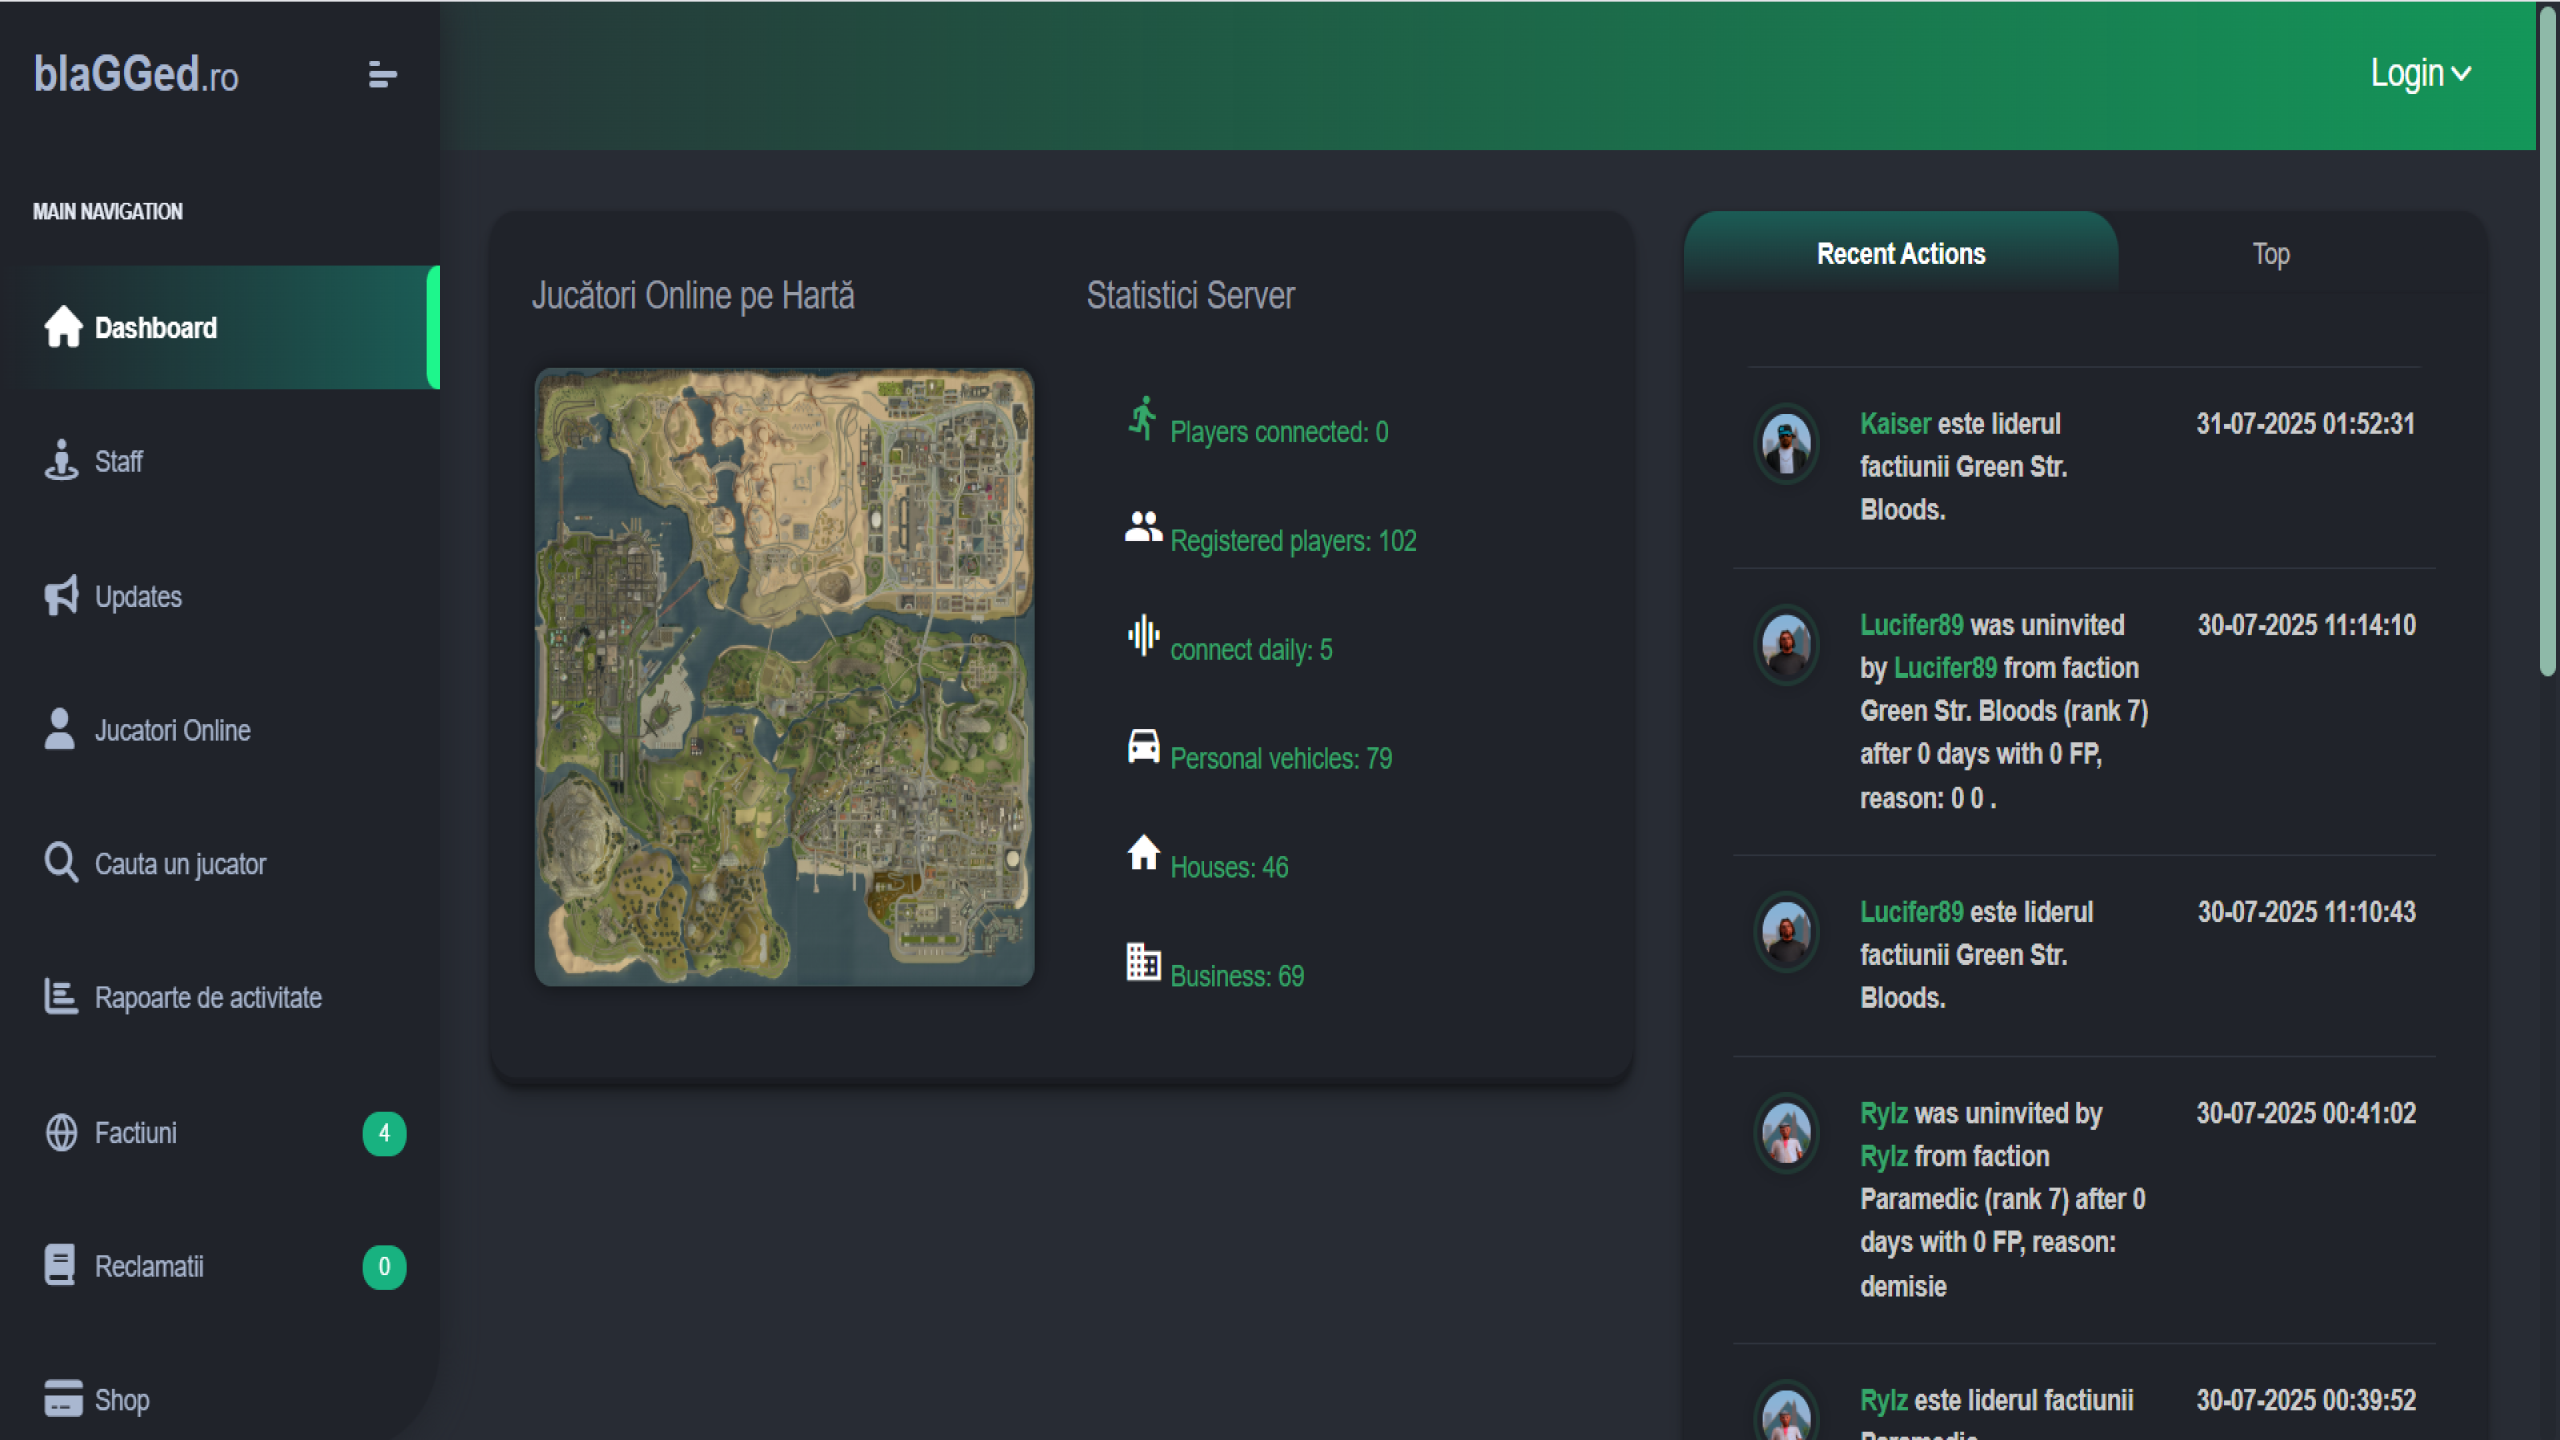The height and width of the screenshot is (1440, 2560).
Task: Open Kaiser's player profile link
Action: pos(1894,424)
